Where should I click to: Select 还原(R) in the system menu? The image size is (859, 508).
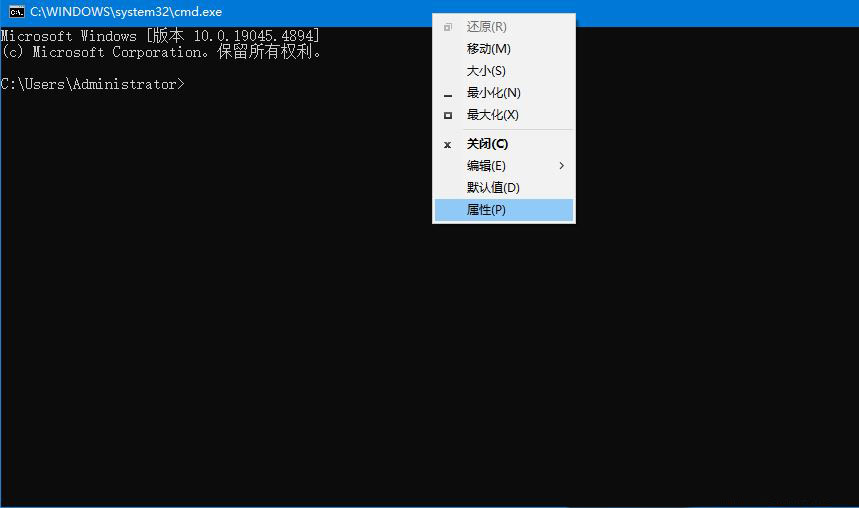[503, 27]
